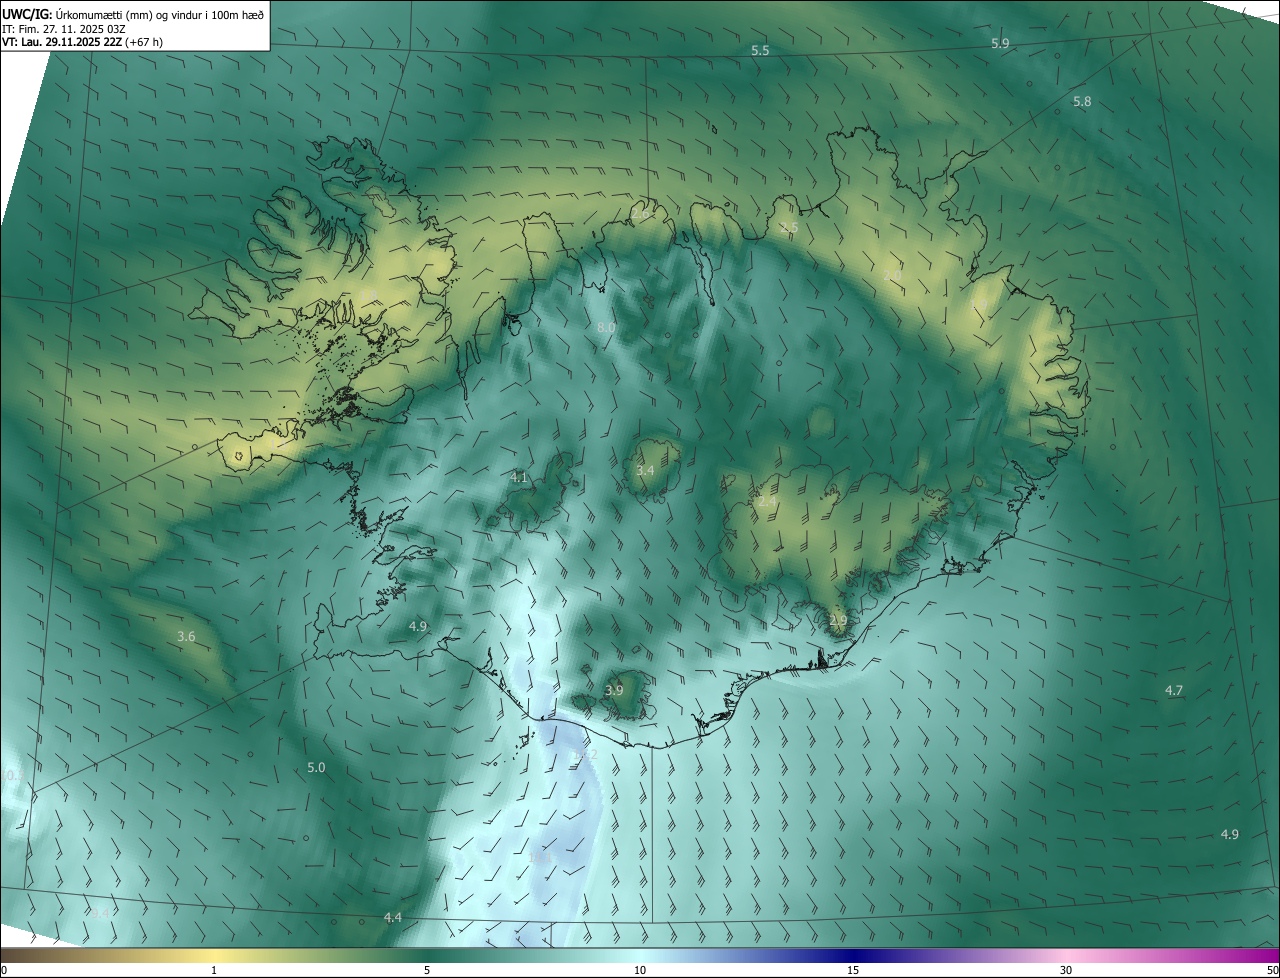Viewport: 1280px width, 978px height.
Task: Select the 5 tick on the color legend
Action: (427, 970)
